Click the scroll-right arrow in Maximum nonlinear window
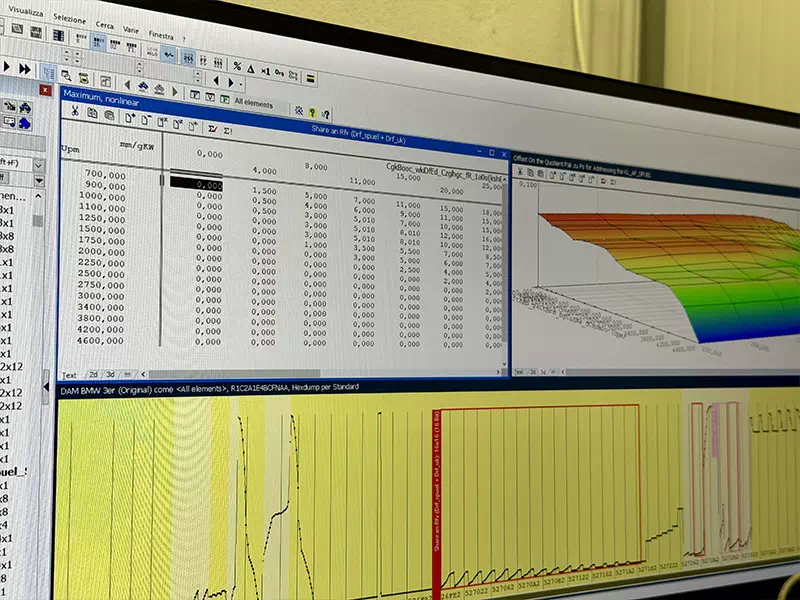The height and width of the screenshot is (600, 800). coord(498,372)
